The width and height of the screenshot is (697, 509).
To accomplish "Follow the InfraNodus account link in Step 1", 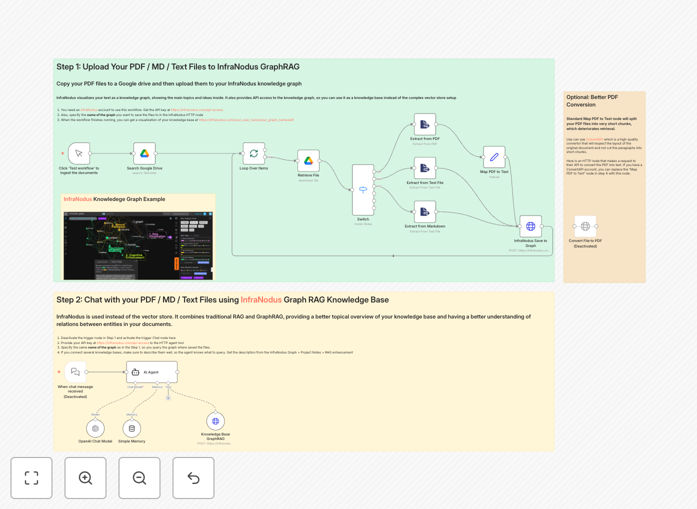I will click(x=89, y=110).
